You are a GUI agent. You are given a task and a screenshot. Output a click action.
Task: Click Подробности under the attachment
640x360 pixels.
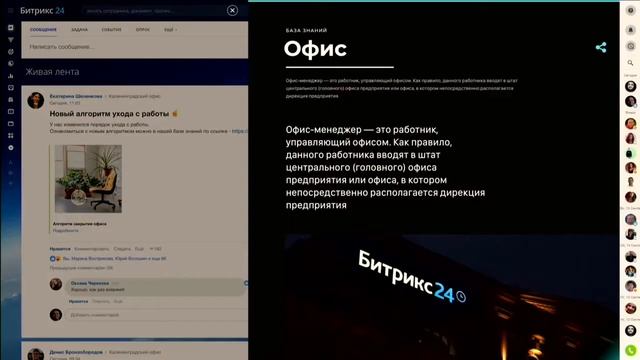[x=65, y=231]
